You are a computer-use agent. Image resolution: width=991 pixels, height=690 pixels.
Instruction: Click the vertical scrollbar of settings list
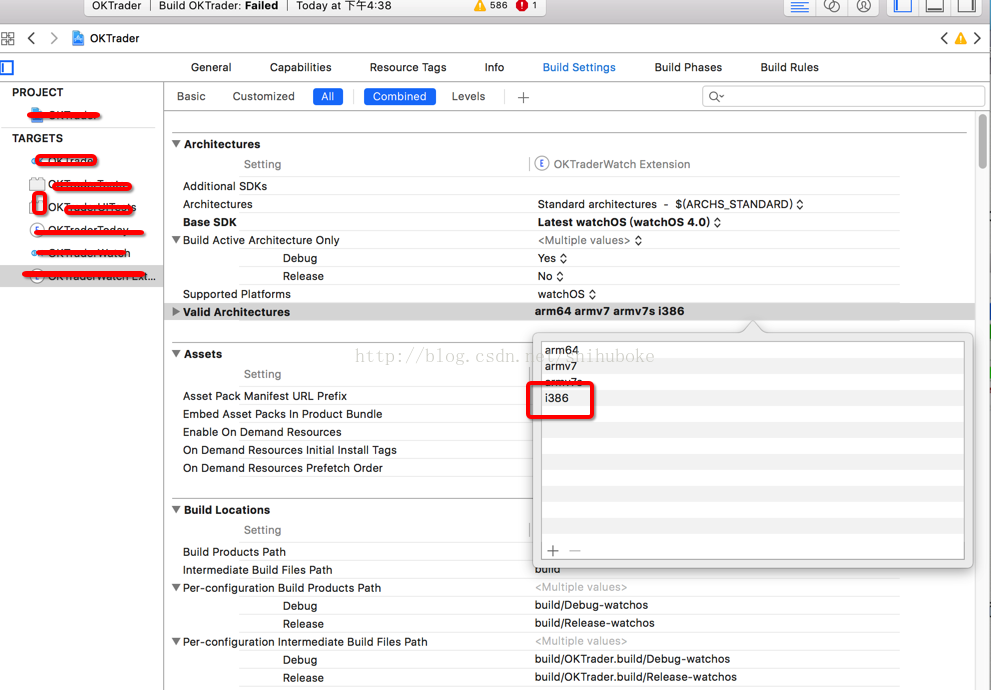[982, 142]
